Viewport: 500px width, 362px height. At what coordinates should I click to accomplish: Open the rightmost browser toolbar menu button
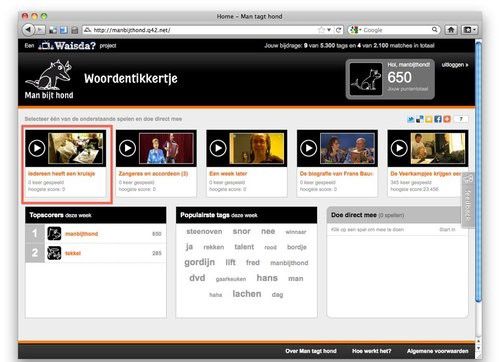pyautogui.click(x=470, y=30)
